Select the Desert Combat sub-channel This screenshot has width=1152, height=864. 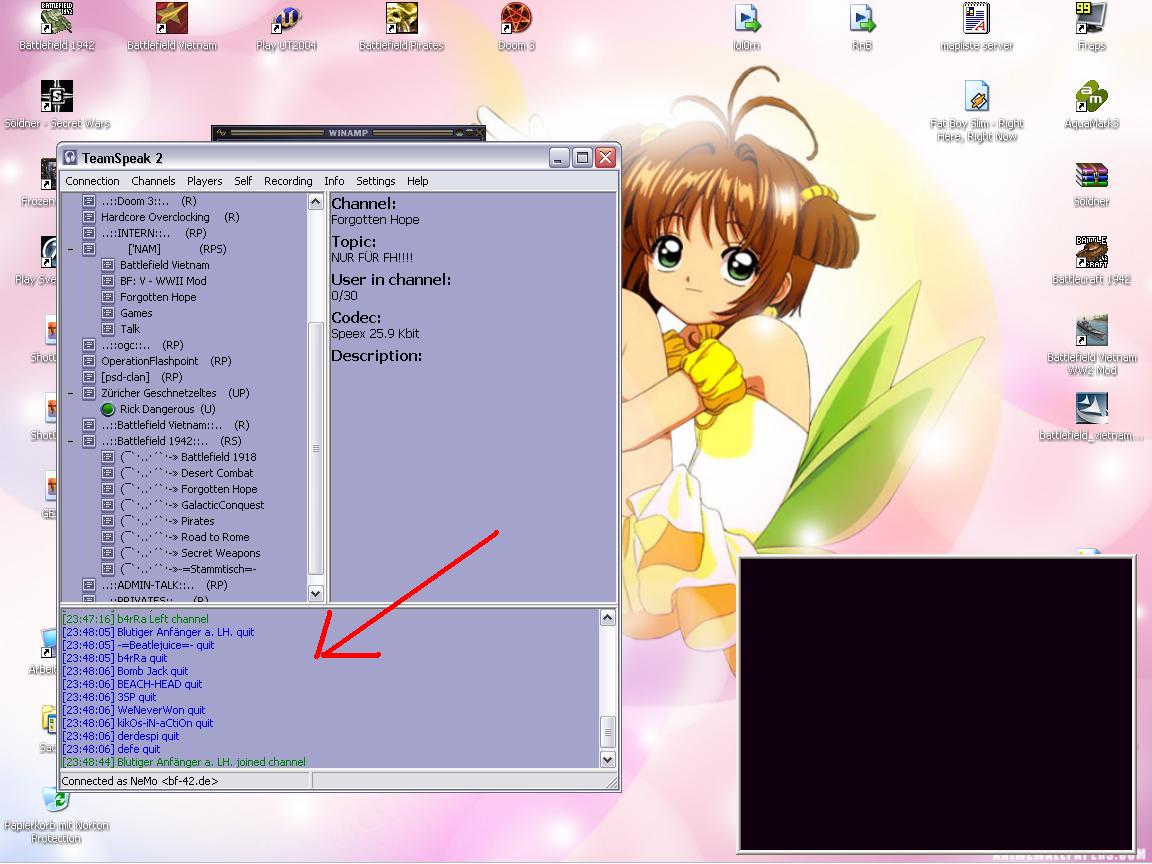click(x=187, y=473)
